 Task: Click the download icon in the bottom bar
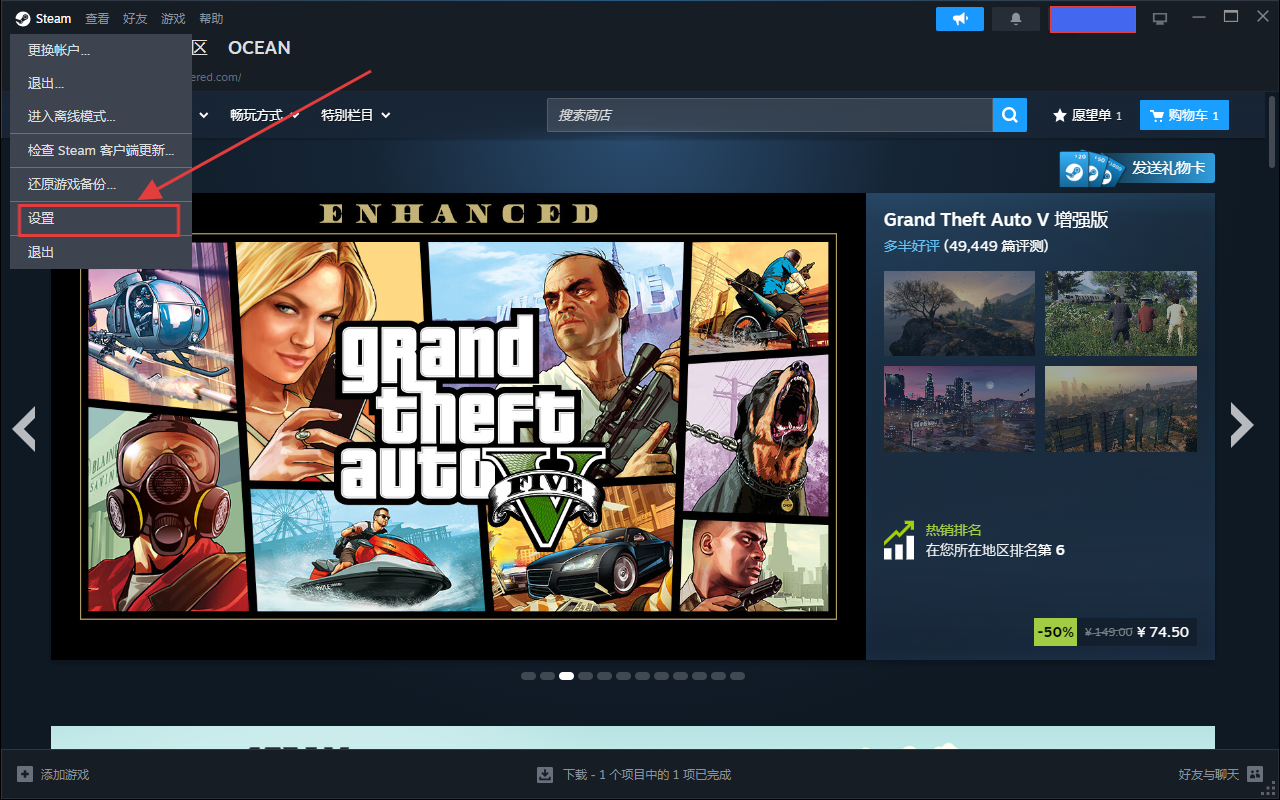click(x=545, y=774)
